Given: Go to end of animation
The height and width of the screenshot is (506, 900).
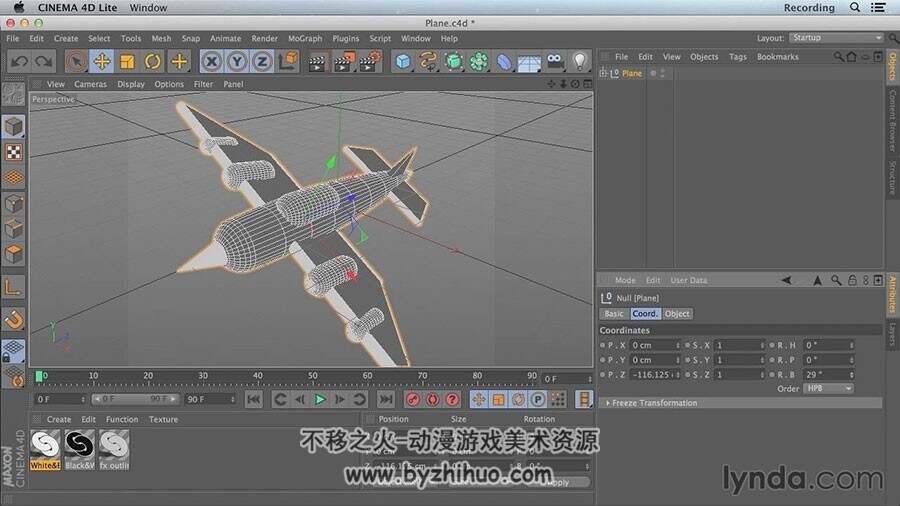Looking at the screenshot, I should point(386,399).
